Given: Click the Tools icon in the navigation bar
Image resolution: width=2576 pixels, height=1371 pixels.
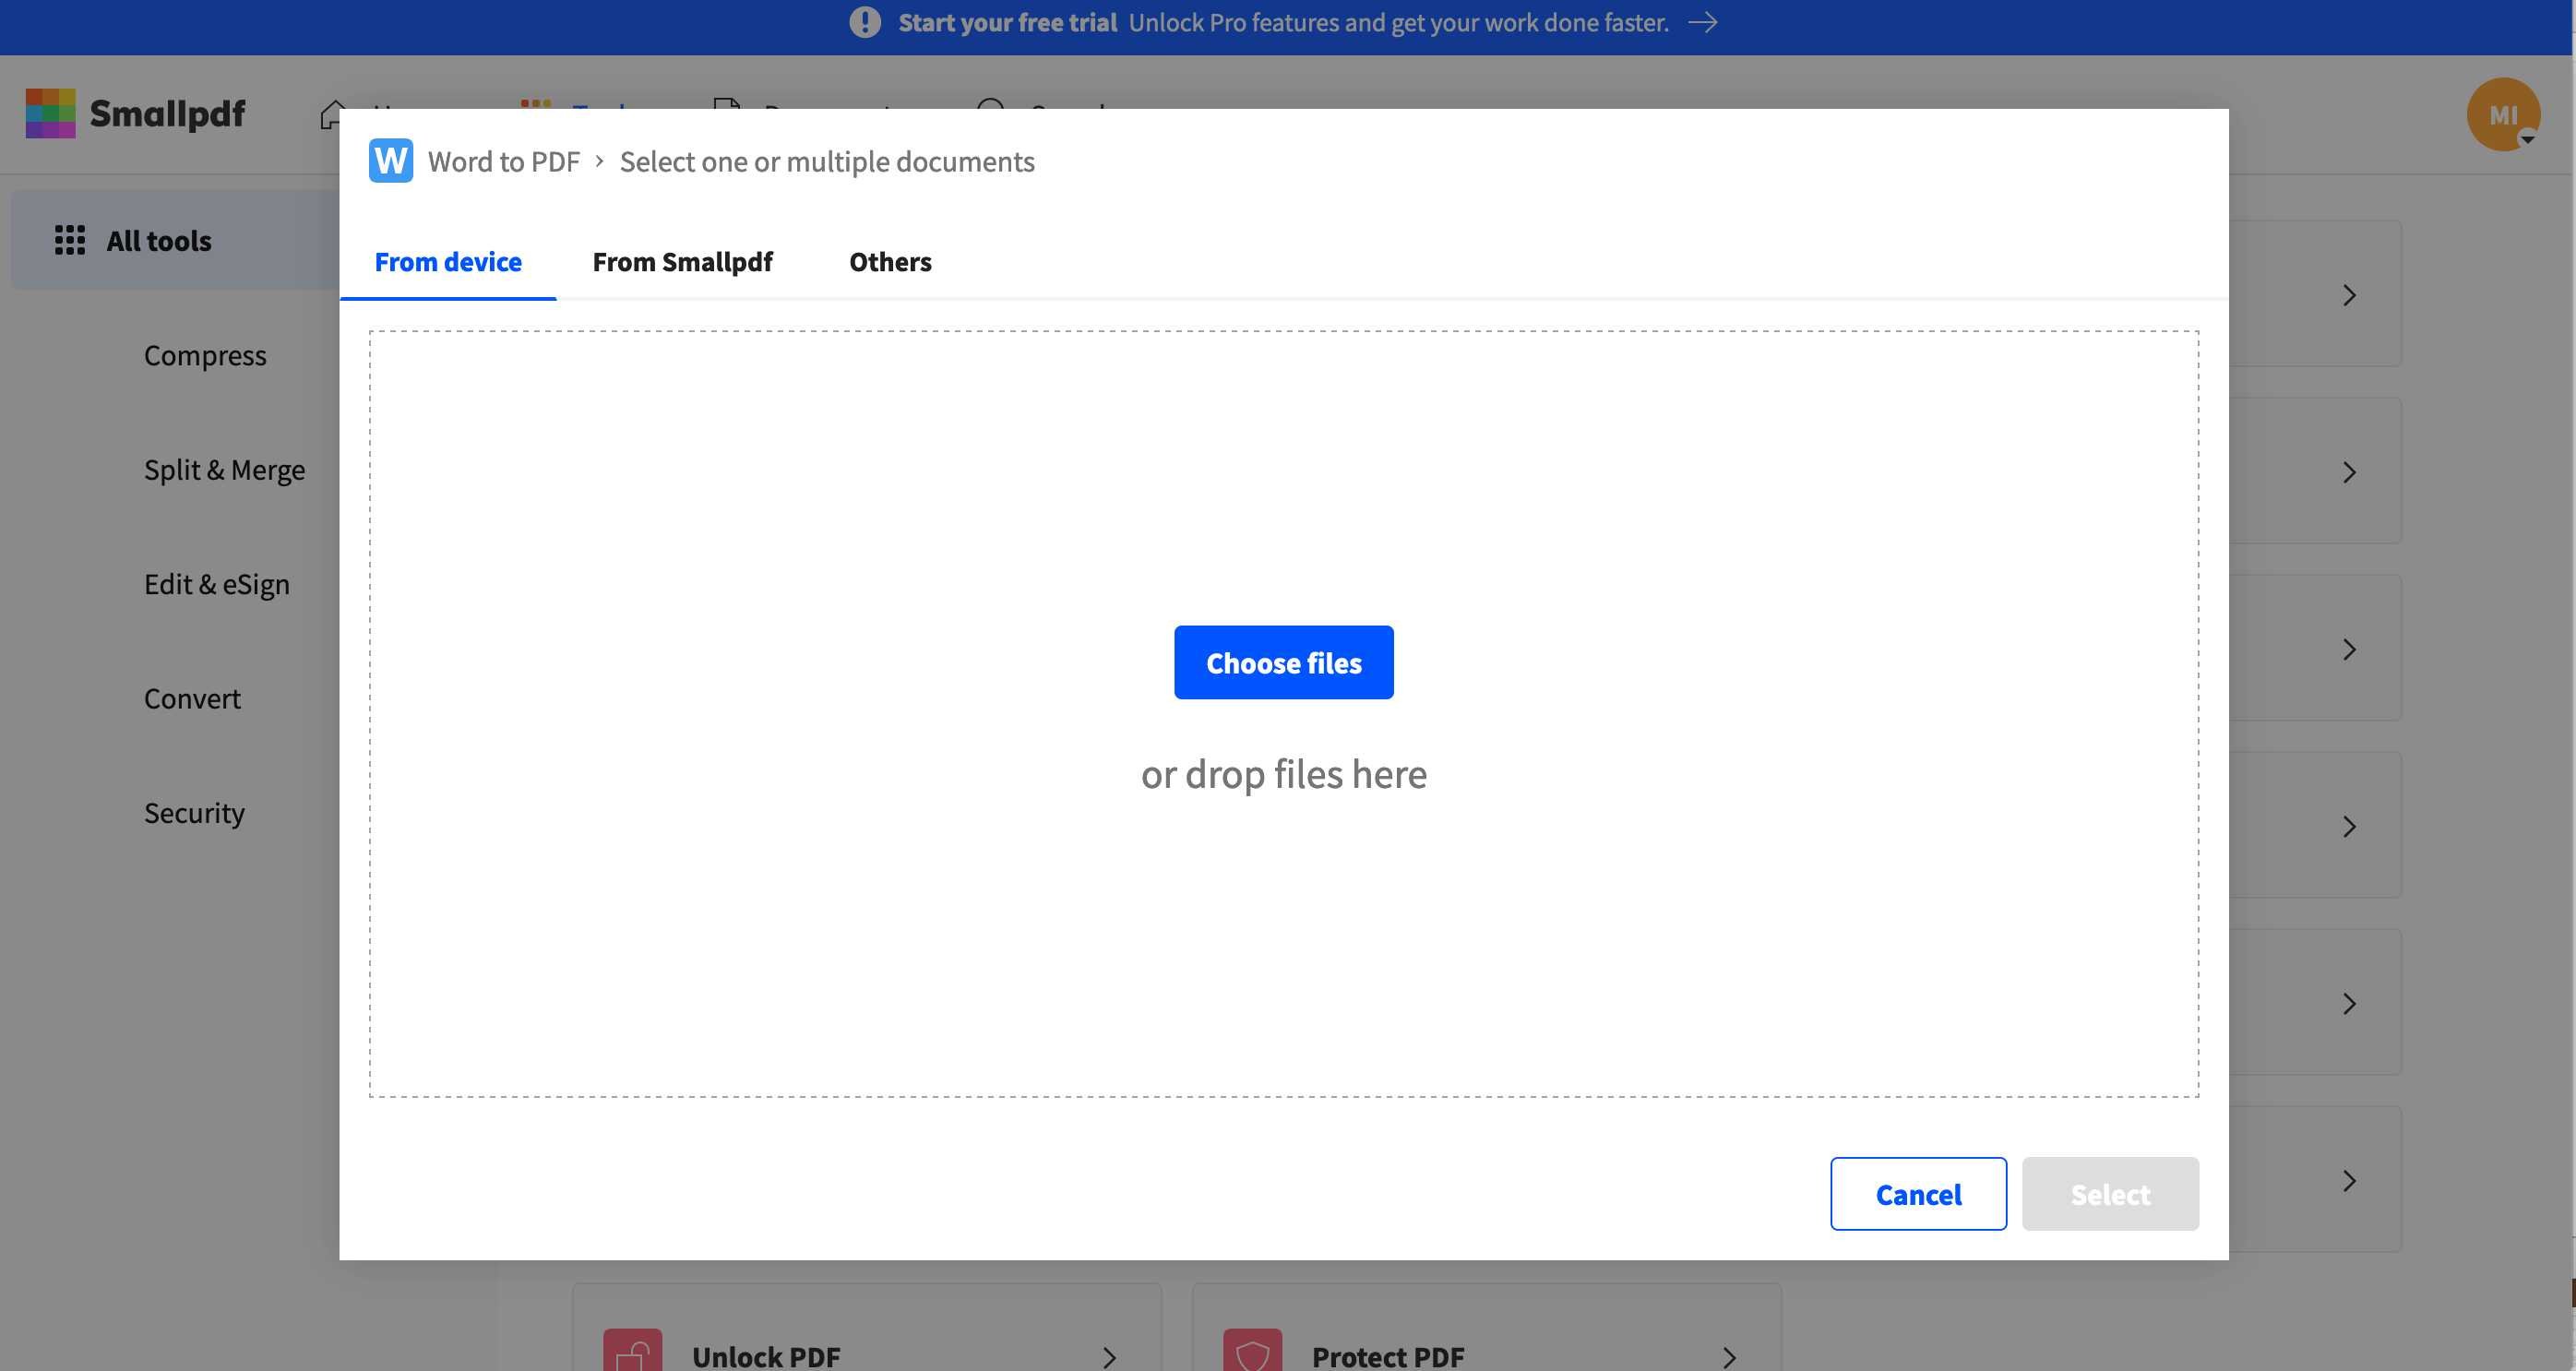Looking at the screenshot, I should 534,109.
